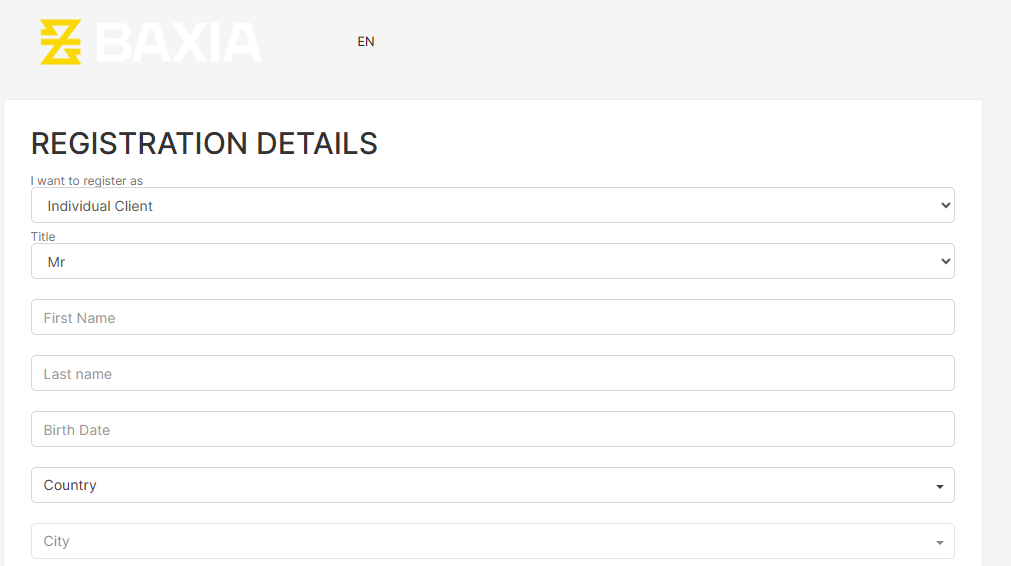Open the Title select showing Mr
1011x566 pixels.
tap(493, 261)
